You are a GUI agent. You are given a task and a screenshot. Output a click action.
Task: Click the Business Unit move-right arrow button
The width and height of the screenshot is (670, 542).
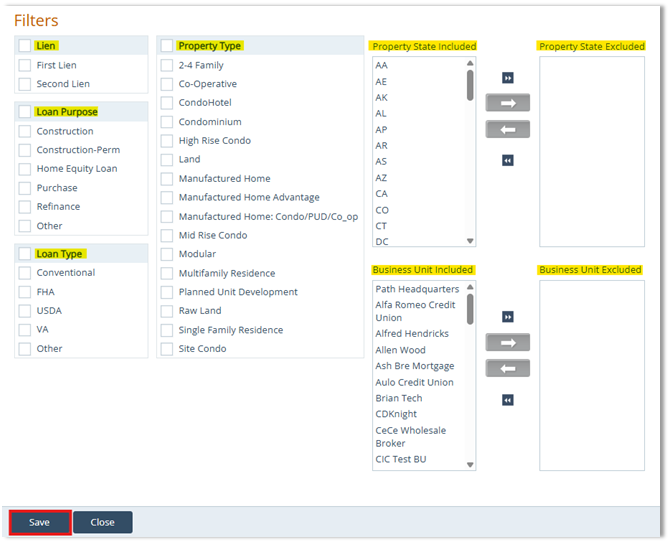click(x=507, y=343)
